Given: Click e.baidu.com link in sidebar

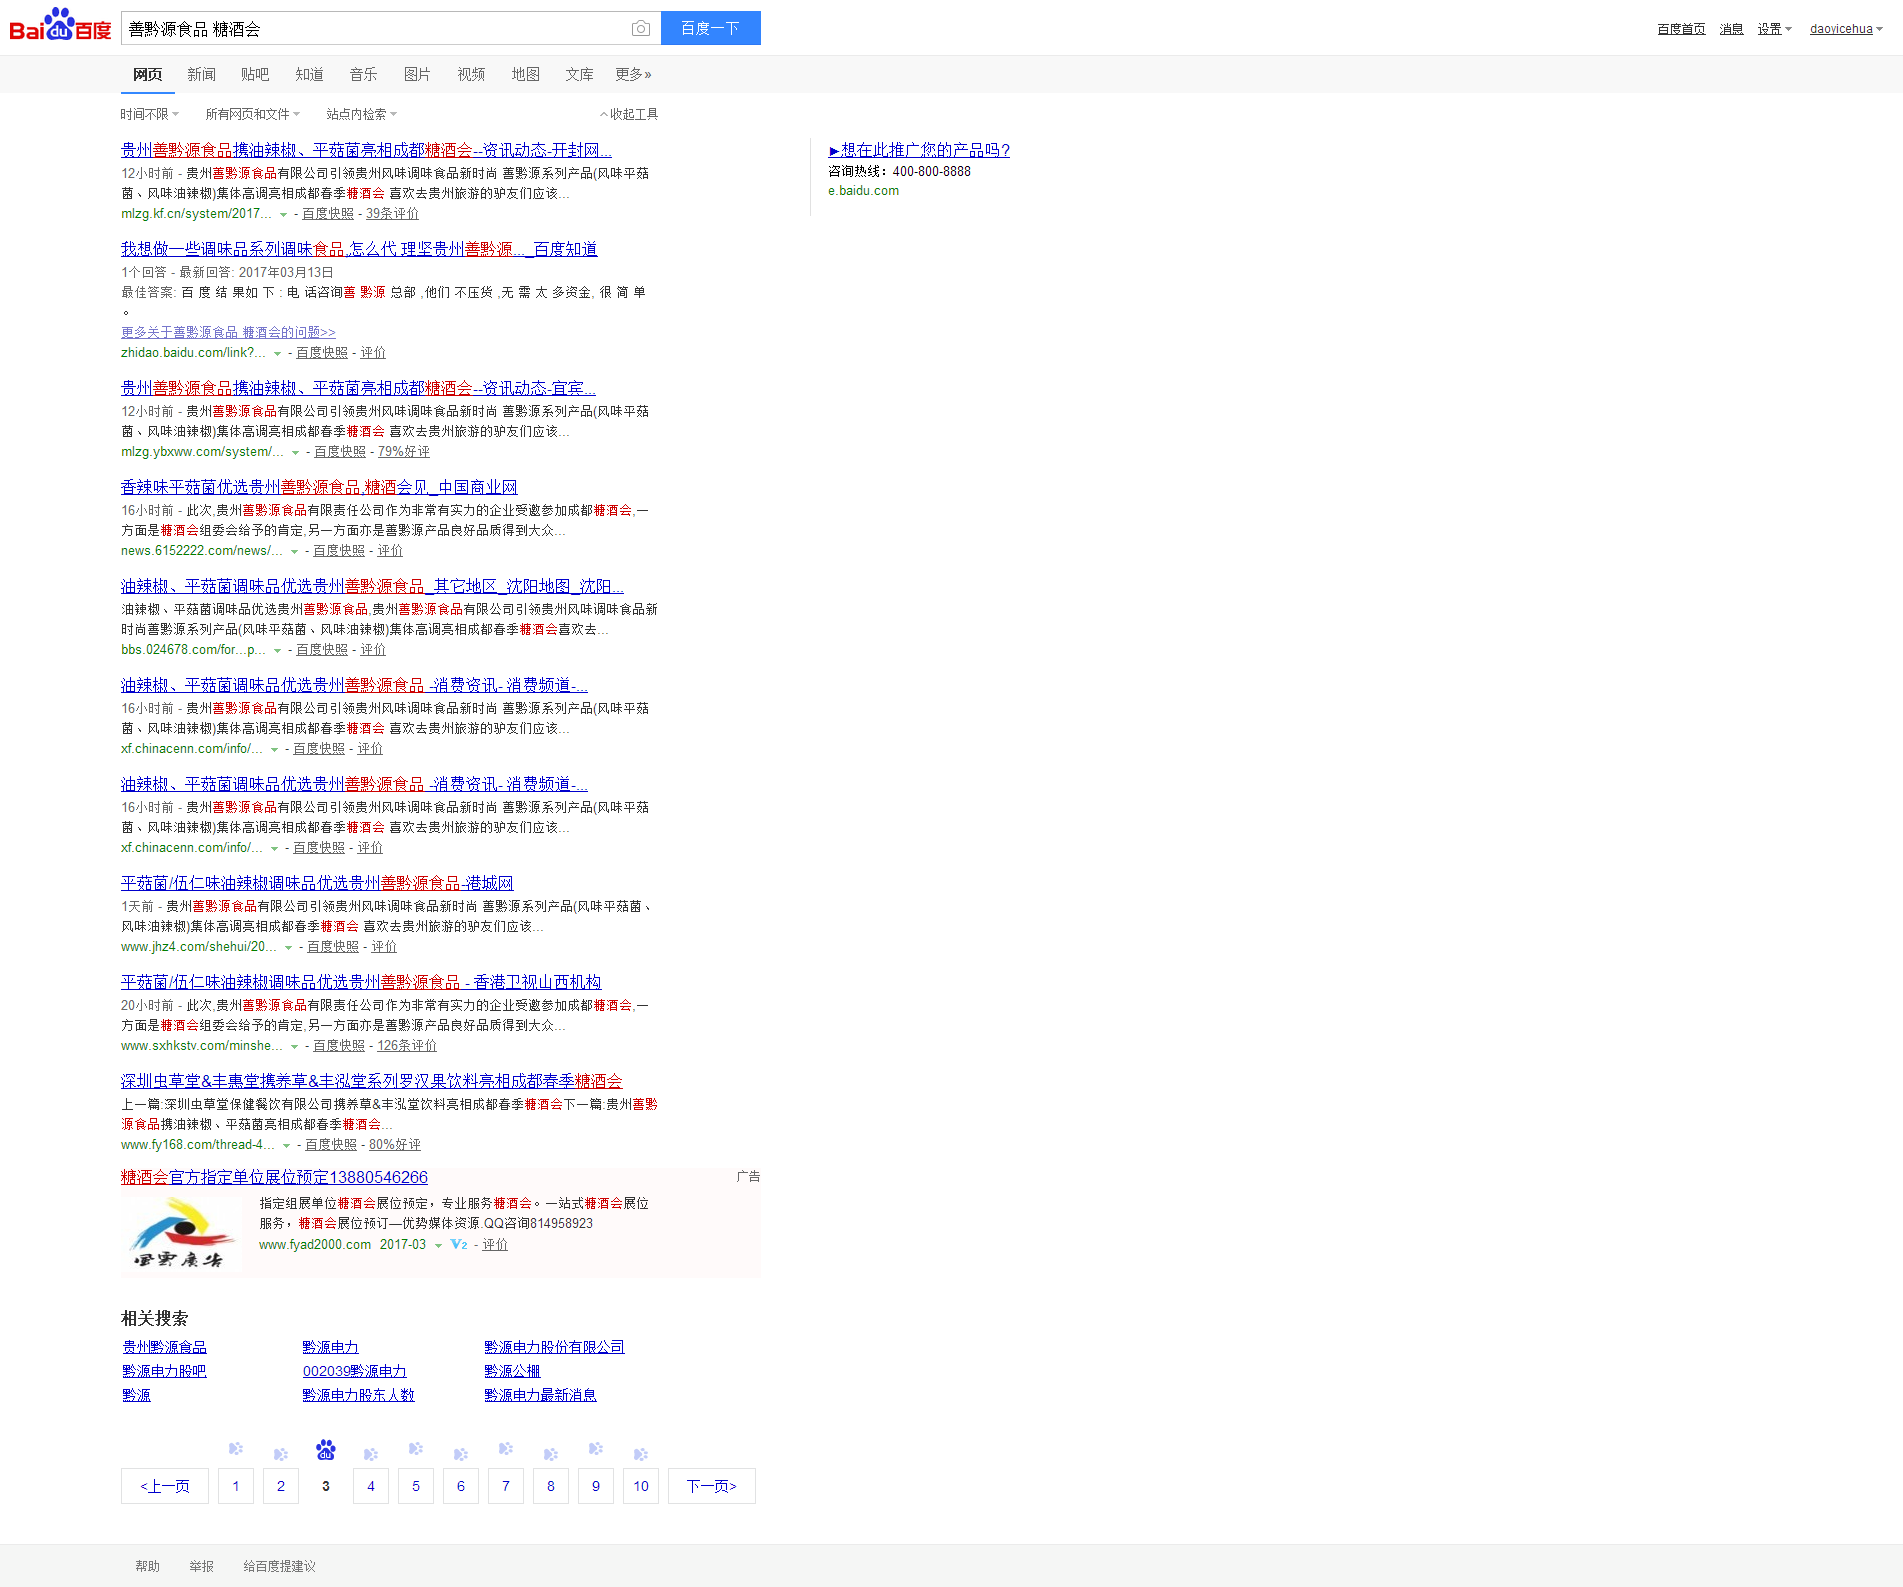Looking at the screenshot, I should coord(863,191).
